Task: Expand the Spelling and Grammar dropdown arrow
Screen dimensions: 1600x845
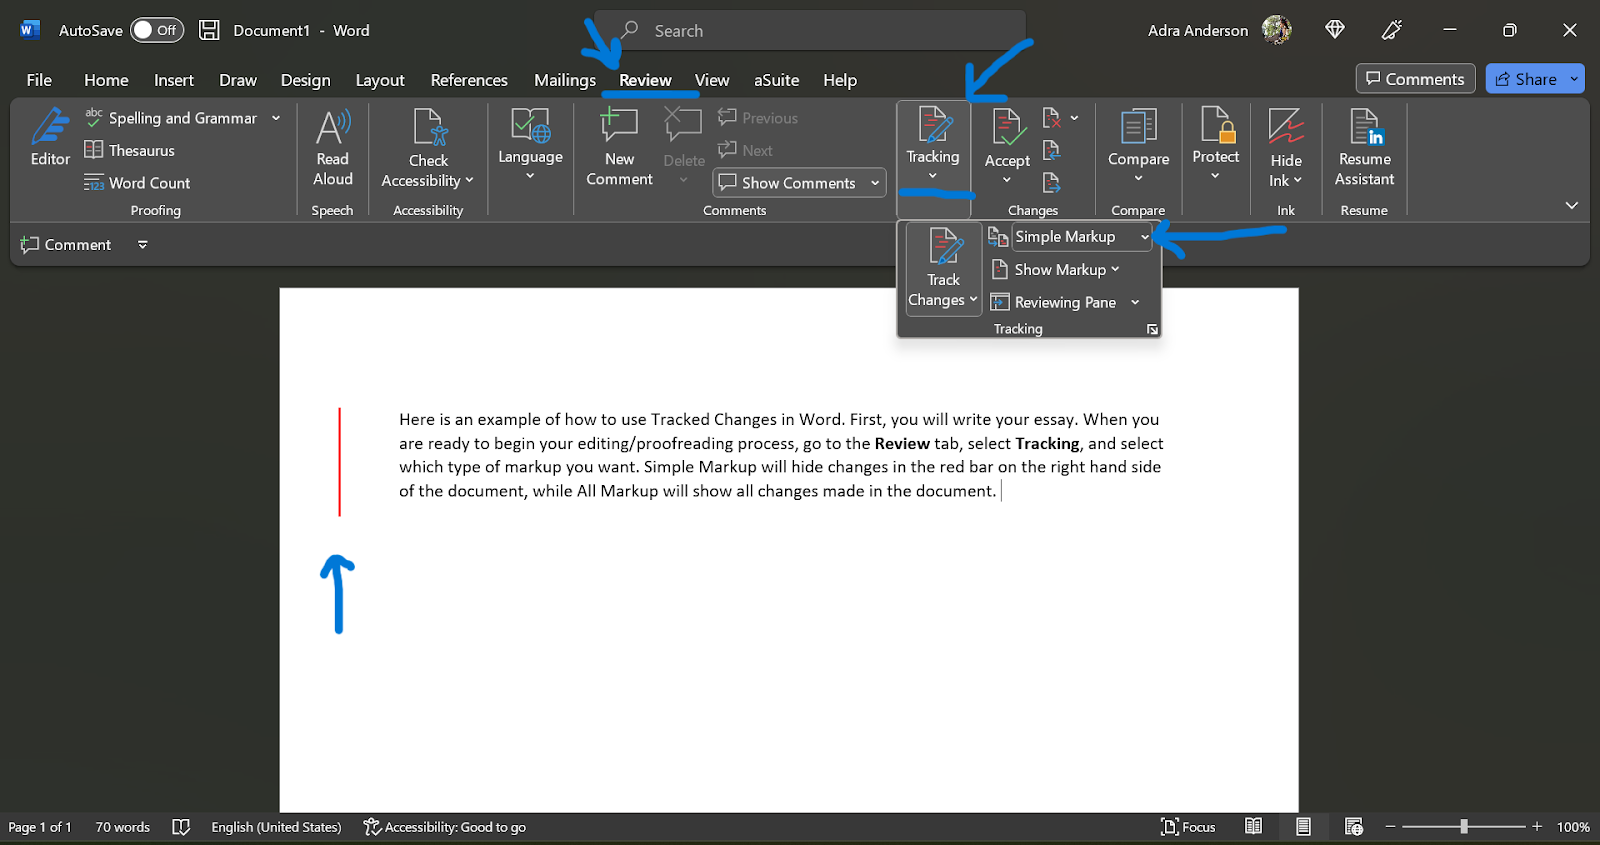Action: click(x=276, y=118)
